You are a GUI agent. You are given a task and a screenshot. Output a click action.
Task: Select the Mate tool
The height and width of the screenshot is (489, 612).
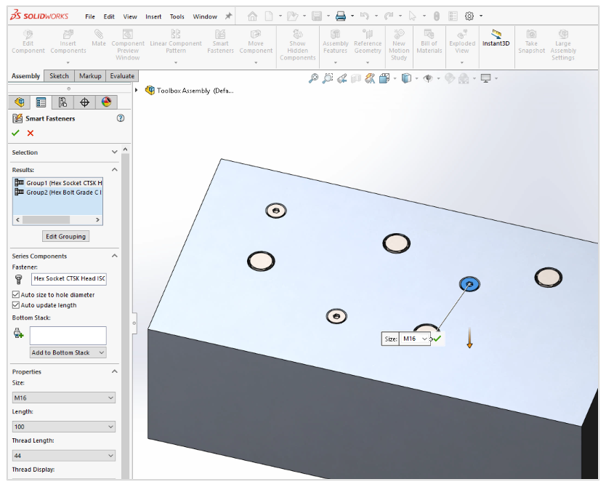[x=98, y=38]
